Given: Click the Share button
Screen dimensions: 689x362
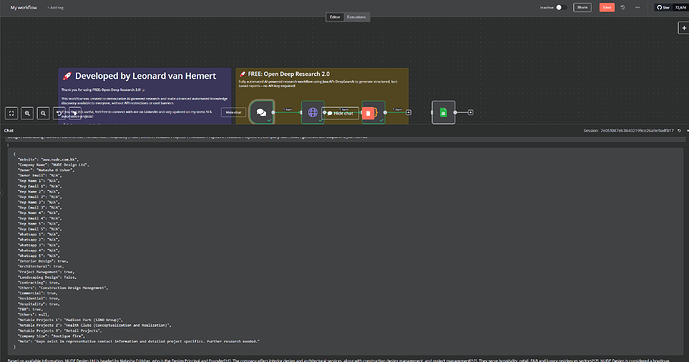Looking at the screenshot, I should [x=582, y=7].
